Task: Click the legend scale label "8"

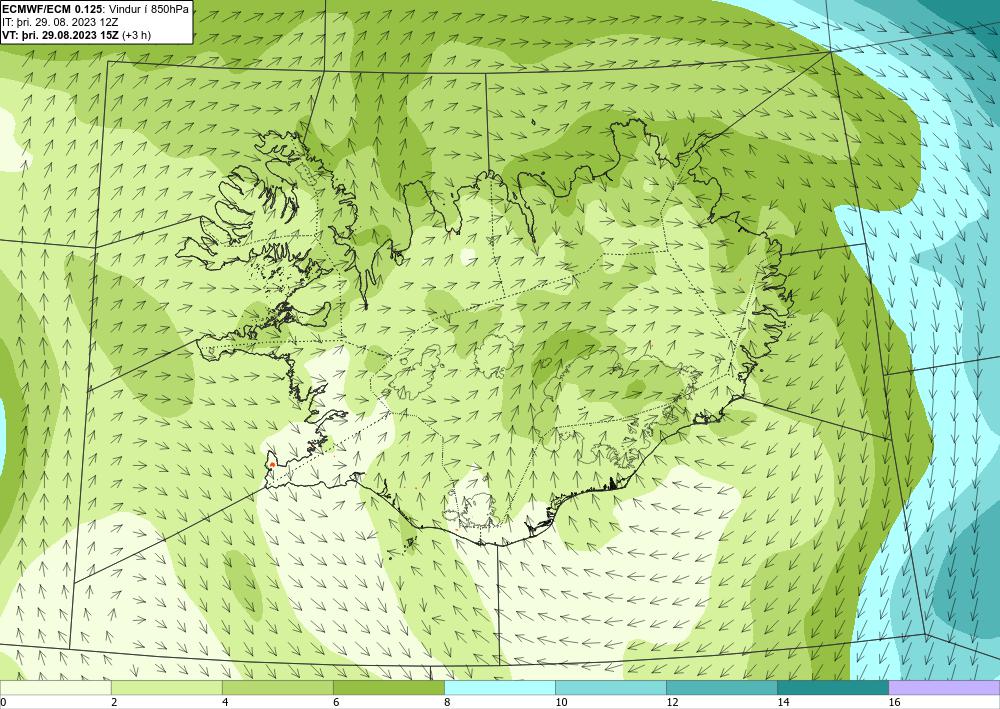Action: (447, 702)
